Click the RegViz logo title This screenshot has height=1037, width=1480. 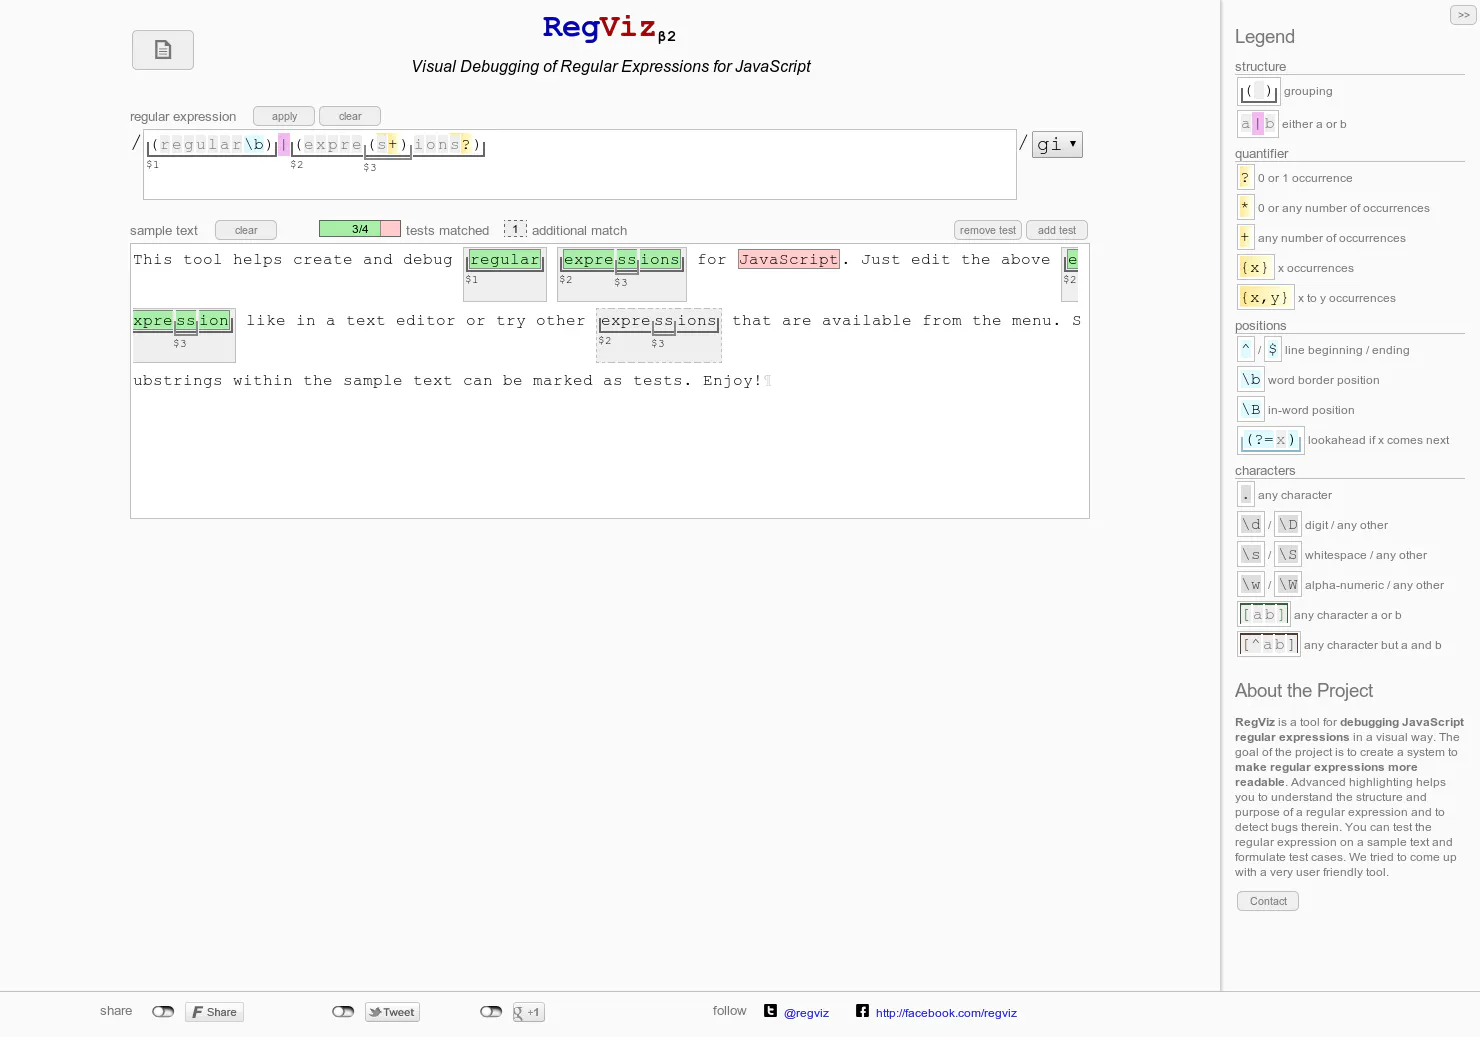608,28
